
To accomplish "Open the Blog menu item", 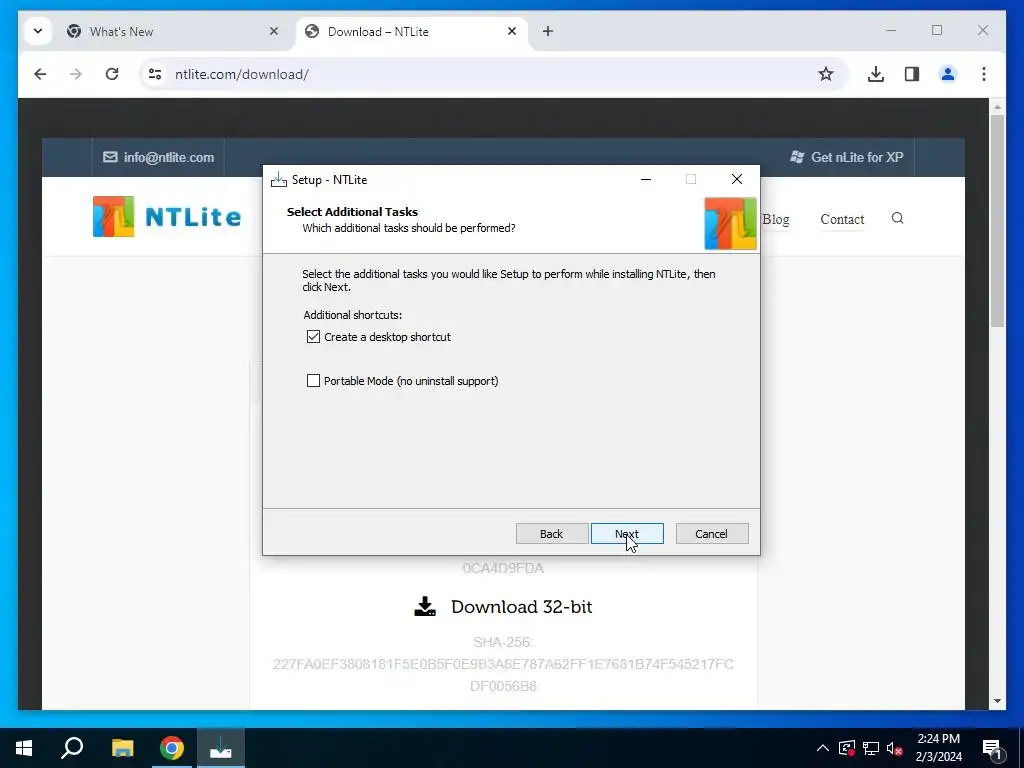I will coord(776,219).
